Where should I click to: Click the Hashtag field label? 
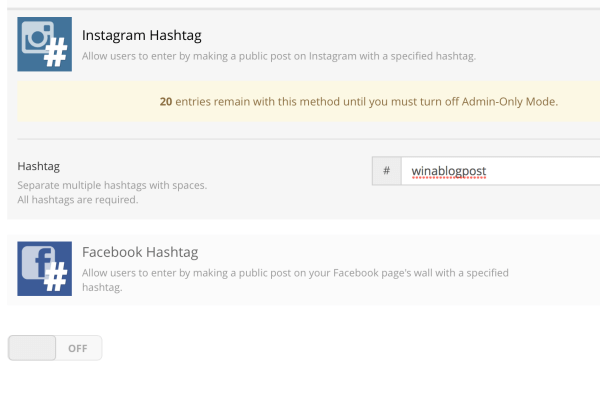pyautogui.click(x=39, y=166)
